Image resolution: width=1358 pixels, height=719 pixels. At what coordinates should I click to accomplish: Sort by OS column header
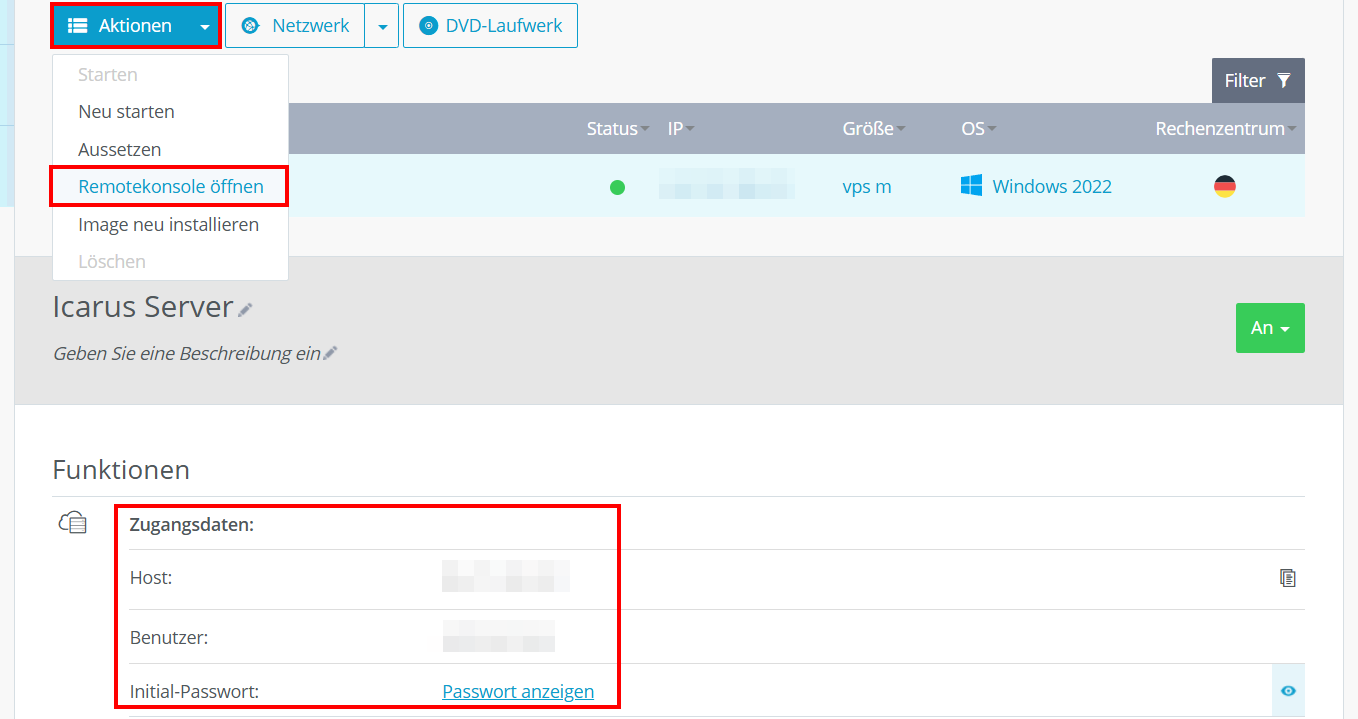click(x=978, y=129)
